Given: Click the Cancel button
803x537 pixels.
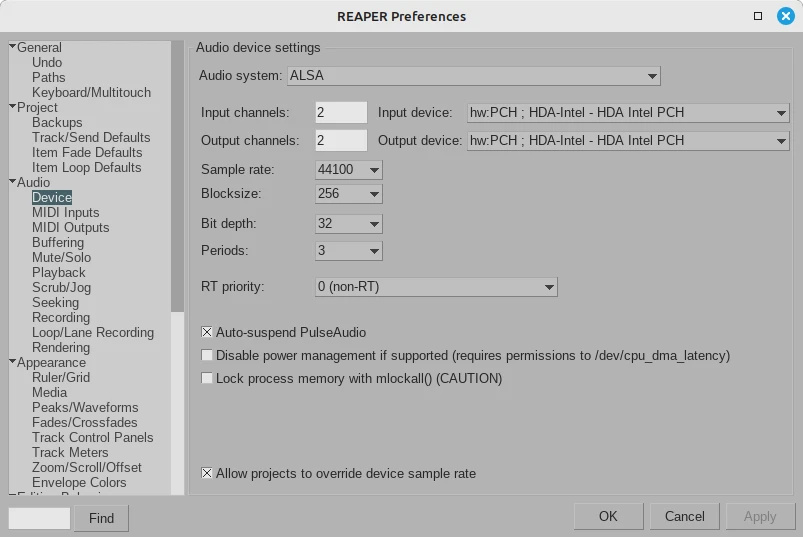Looking at the screenshot, I should pyautogui.click(x=685, y=516).
